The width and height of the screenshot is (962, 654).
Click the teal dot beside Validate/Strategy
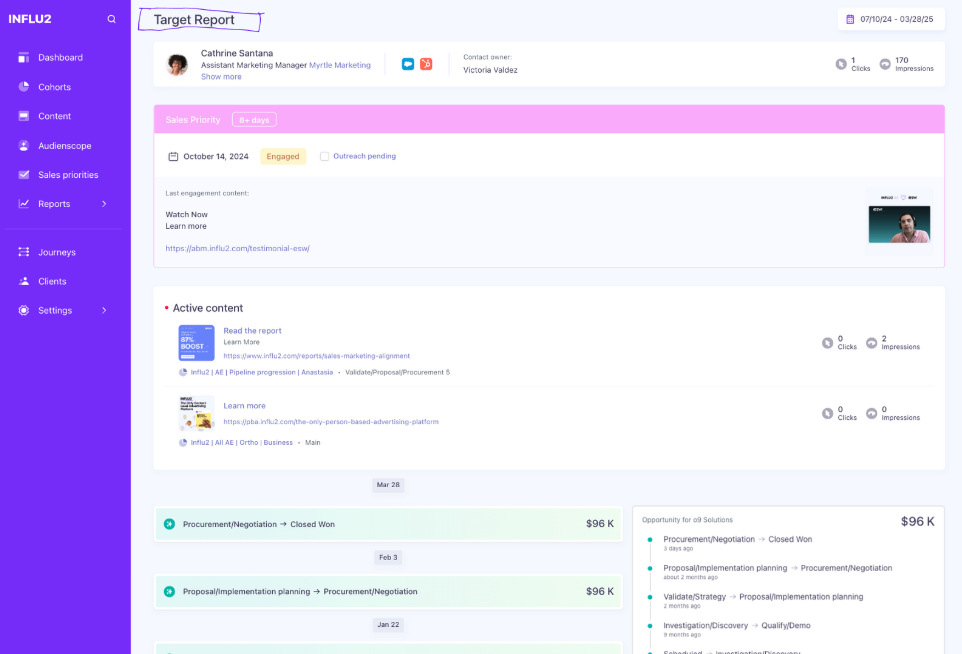tap(650, 597)
